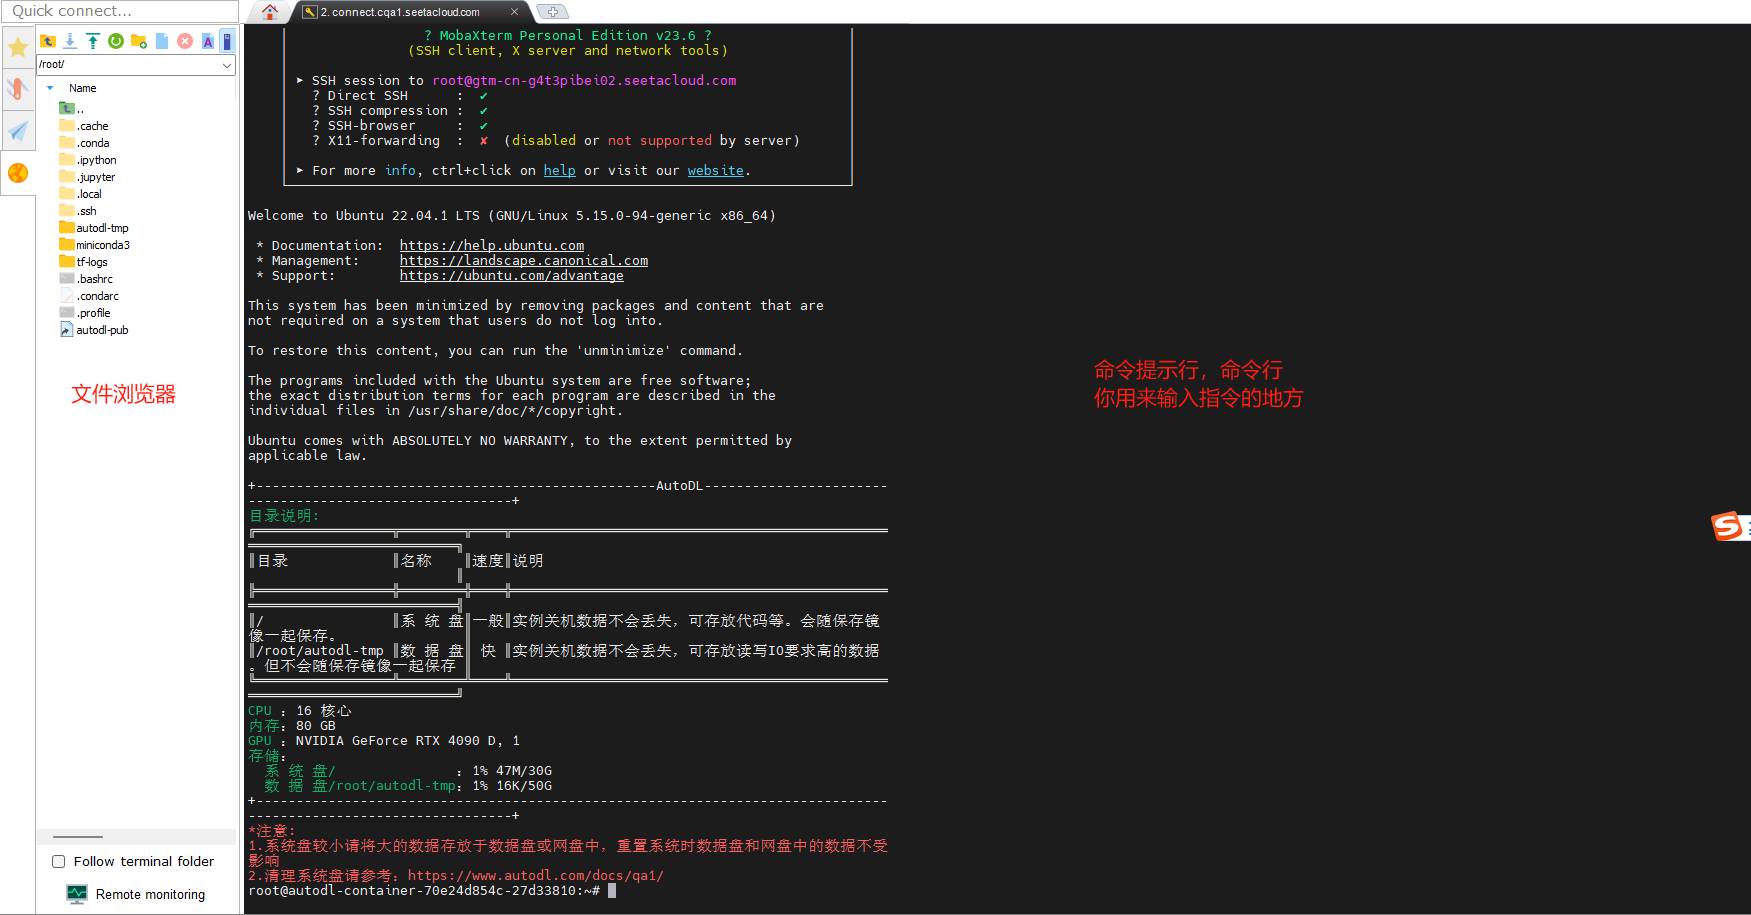This screenshot has height=915, width=1751.
Task: Click the upload to current folder icon
Action: pyautogui.click(x=93, y=41)
